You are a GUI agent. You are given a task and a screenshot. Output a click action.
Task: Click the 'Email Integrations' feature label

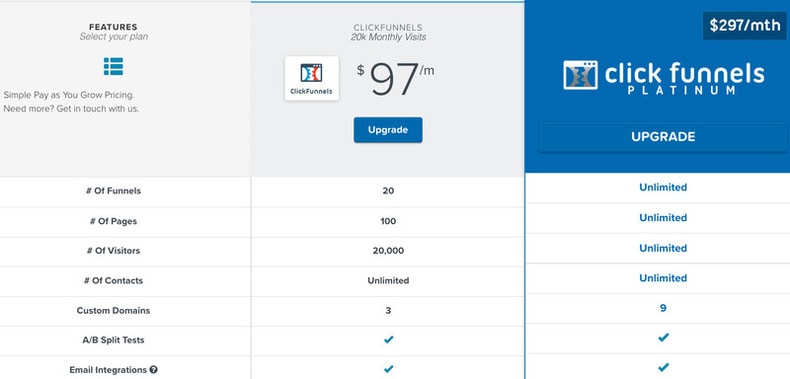pos(108,370)
